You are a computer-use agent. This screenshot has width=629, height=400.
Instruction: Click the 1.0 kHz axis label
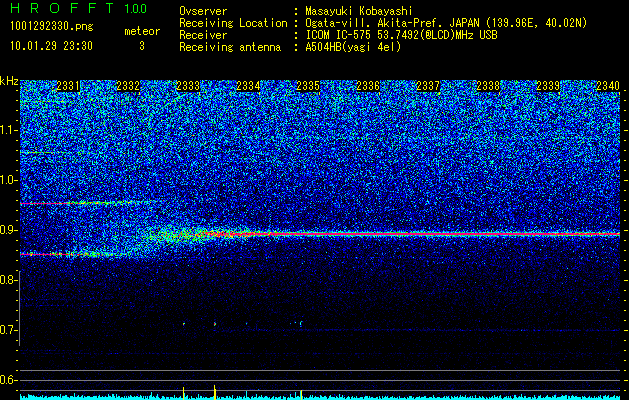pyautogui.click(x=9, y=180)
